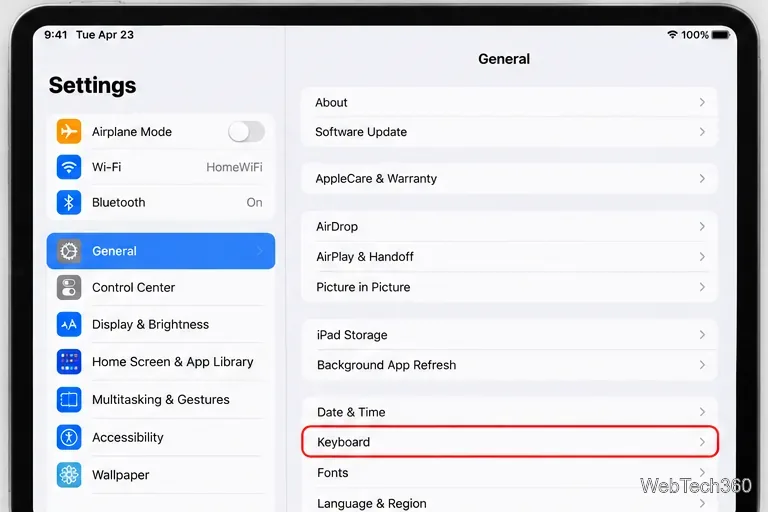Viewport: 768px width, 512px height.
Task: Tap the Accessibility icon
Action: coord(69,437)
